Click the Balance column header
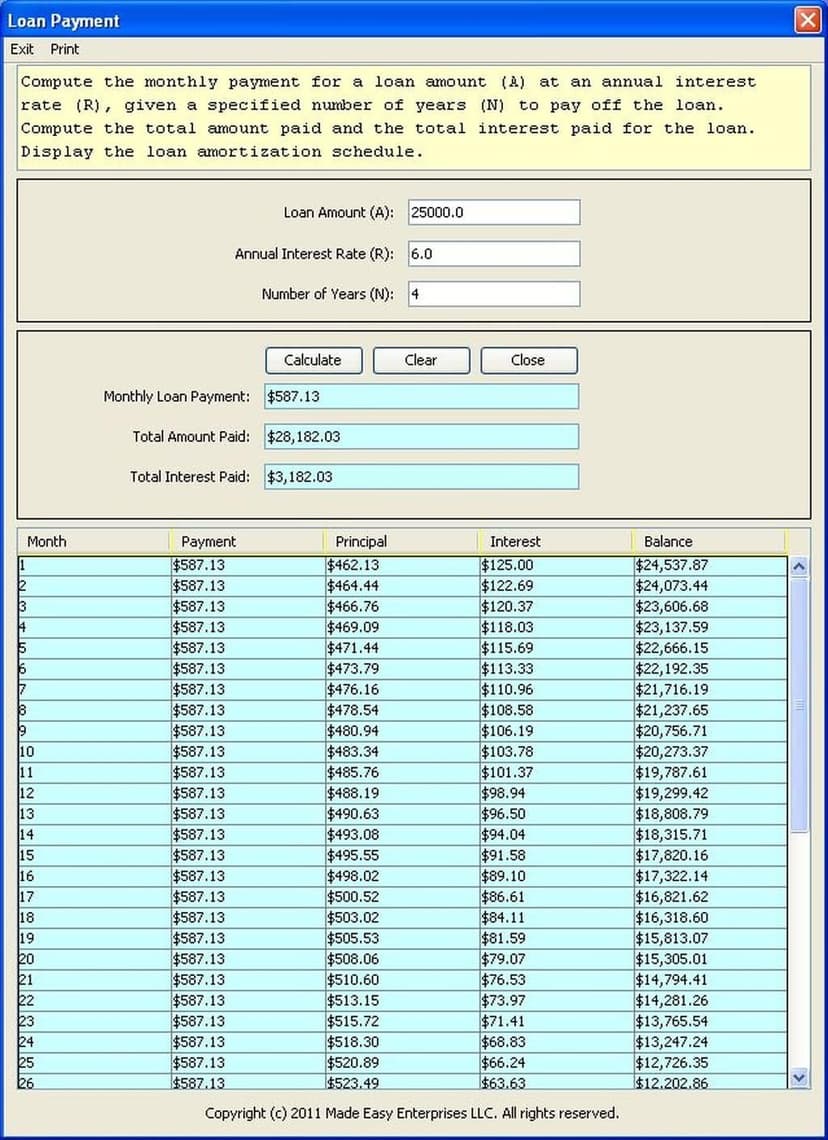Viewport: 828px width, 1140px height. pyautogui.click(x=710, y=542)
